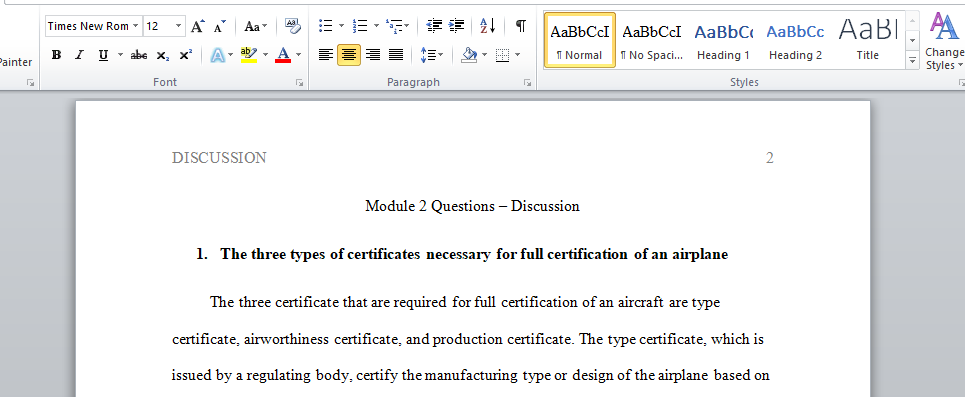
Task: Open Multilevel List dropdown arrow
Action: 407,26
